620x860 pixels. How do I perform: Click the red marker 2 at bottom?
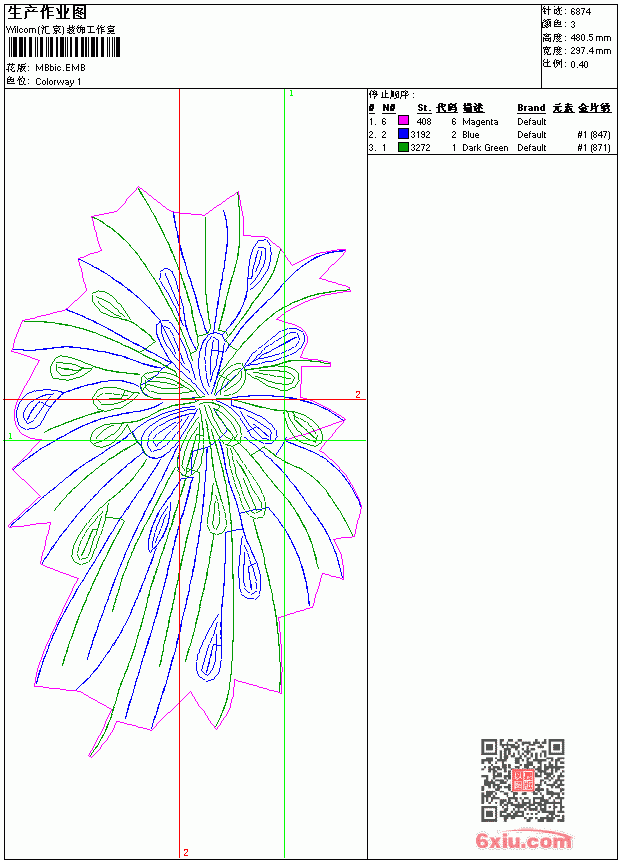tap(186, 852)
